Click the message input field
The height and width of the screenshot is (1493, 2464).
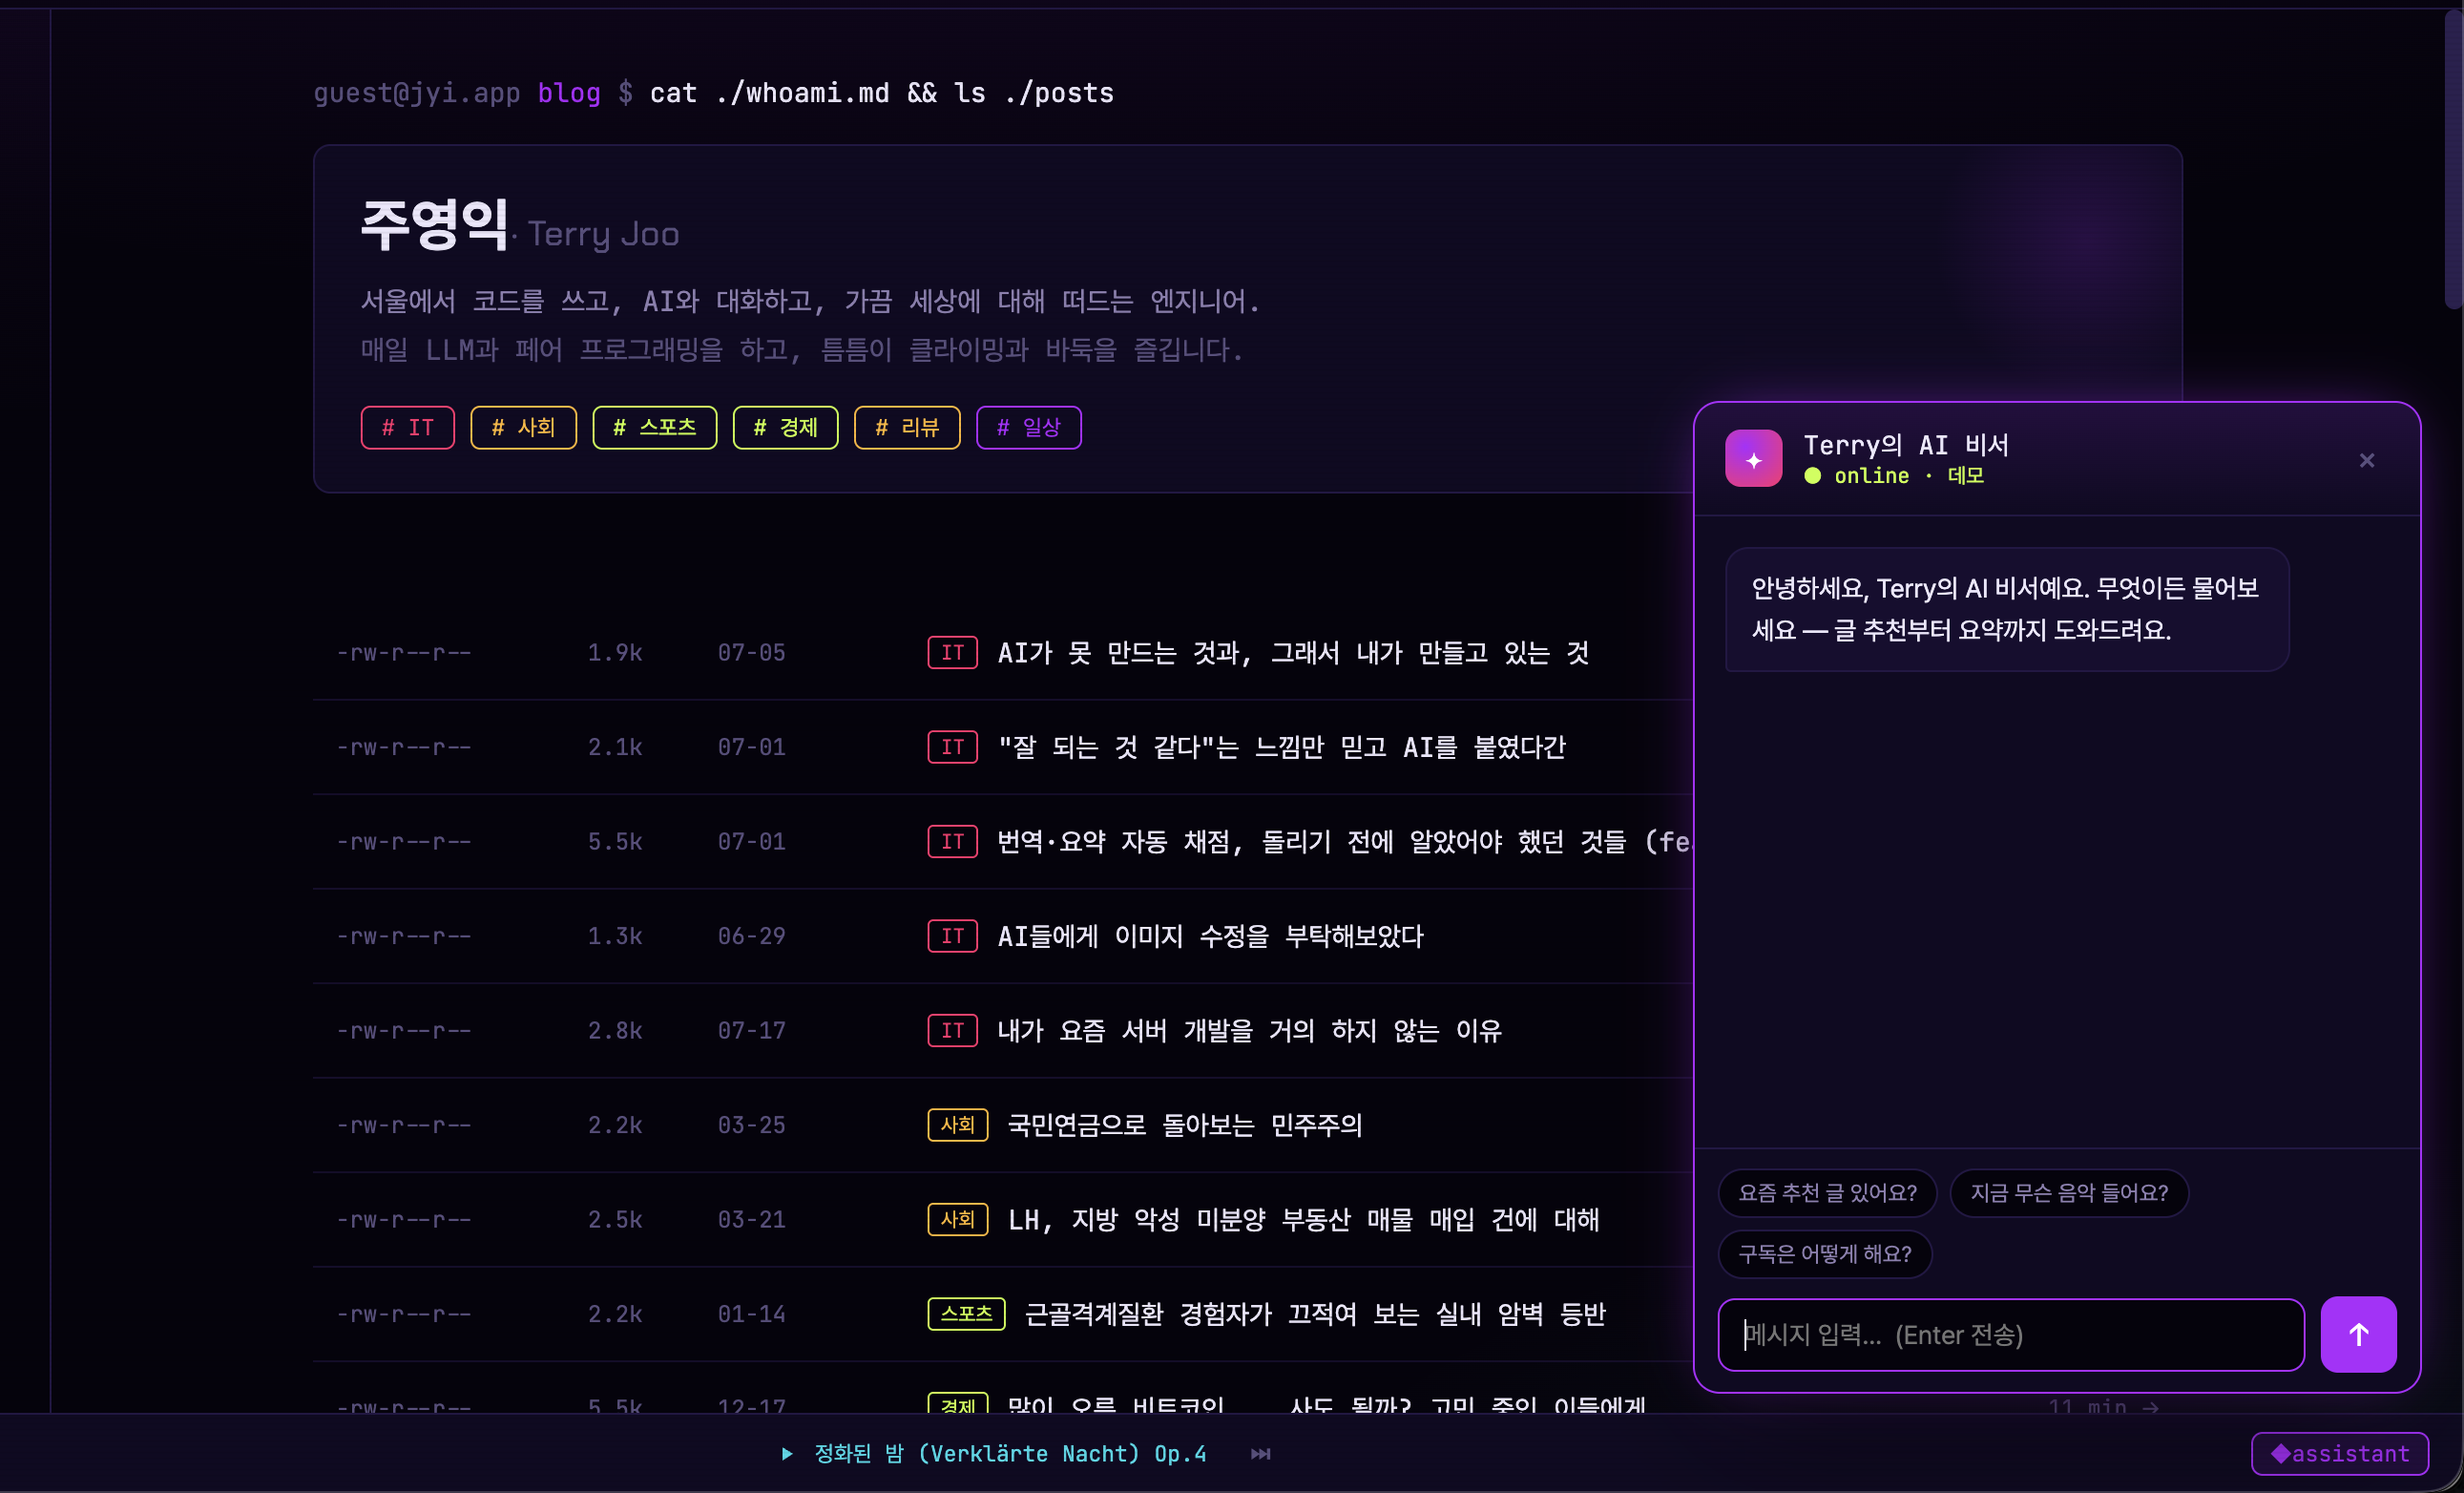pyautogui.click(x=2010, y=1334)
